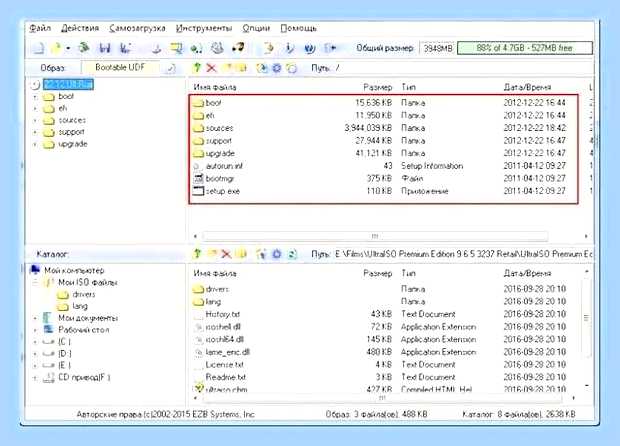620x446 pixels.
Task: Select CD привод (F:) in tree
Action: click(84, 377)
